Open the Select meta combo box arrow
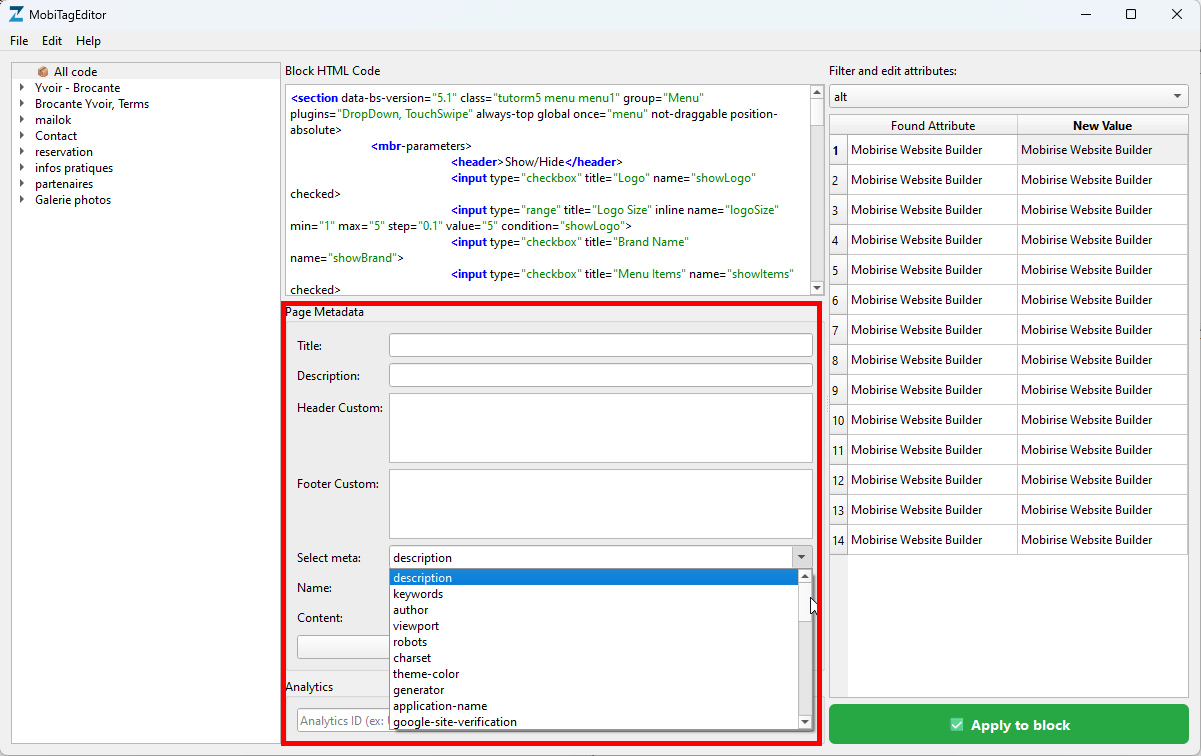The height and width of the screenshot is (756, 1201). point(801,557)
